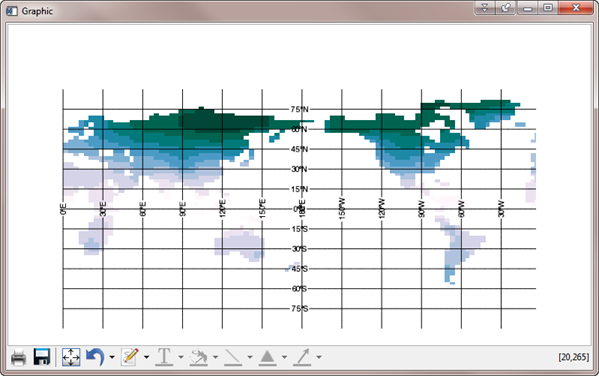Select the 60°W longitude label

click(461, 209)
